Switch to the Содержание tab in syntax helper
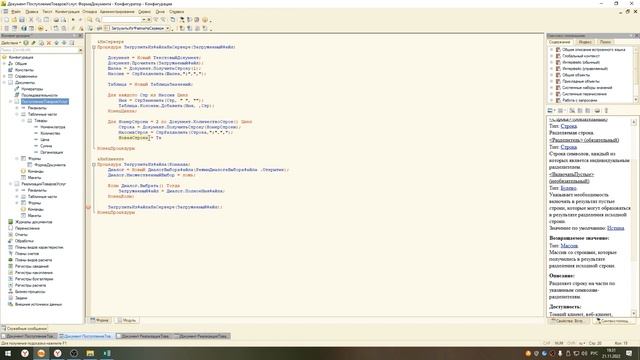The image size is (640, 360). 559,42
